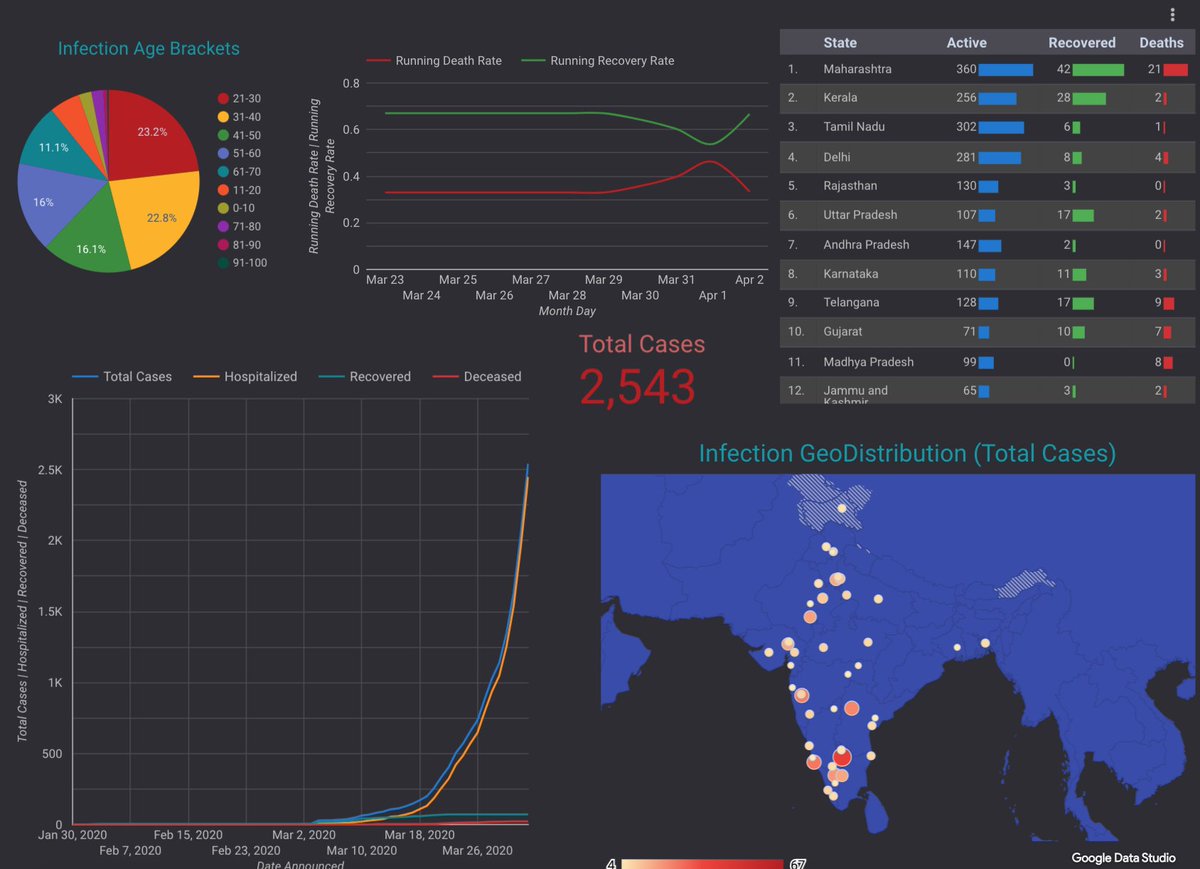Screen dimensions: 1200x869
Task: Click the 16.1% pie slice
Action: pyautogui.click(x=90, y=248)
